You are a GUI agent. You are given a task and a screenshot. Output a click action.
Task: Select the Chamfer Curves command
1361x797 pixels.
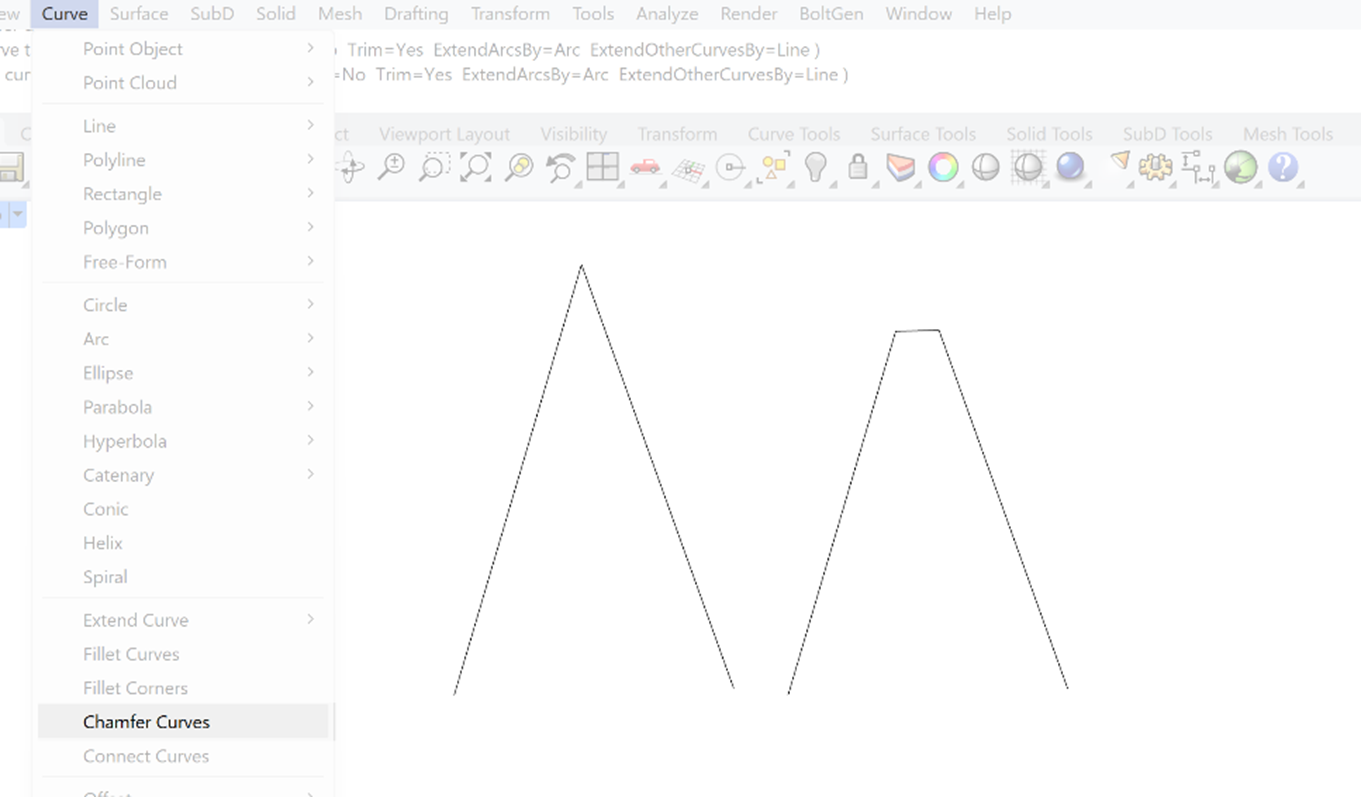point(146,721)
